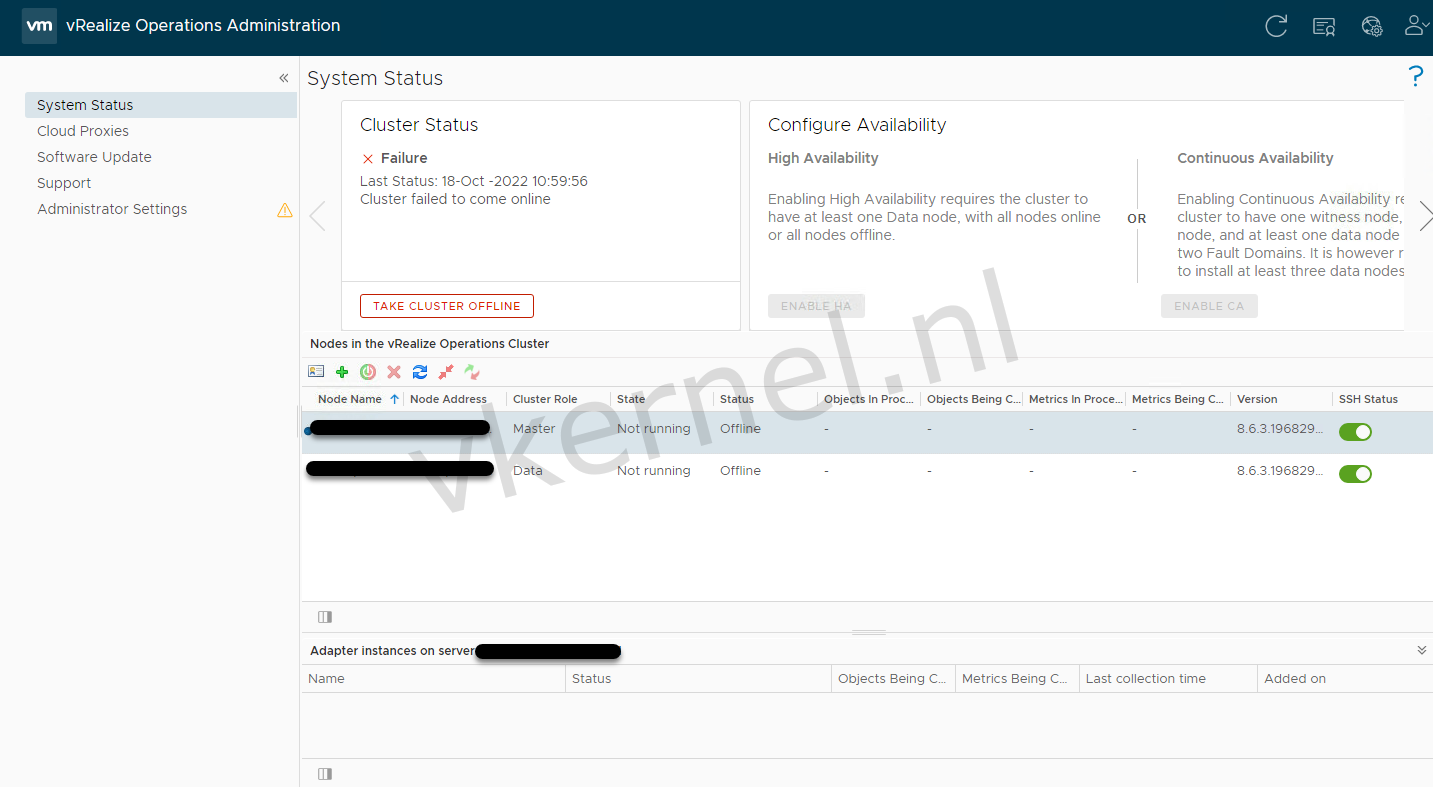Open the power on/off node action
Viewport: 1433px width, 787px height.
pyautogui.click(x=368, y=371)
